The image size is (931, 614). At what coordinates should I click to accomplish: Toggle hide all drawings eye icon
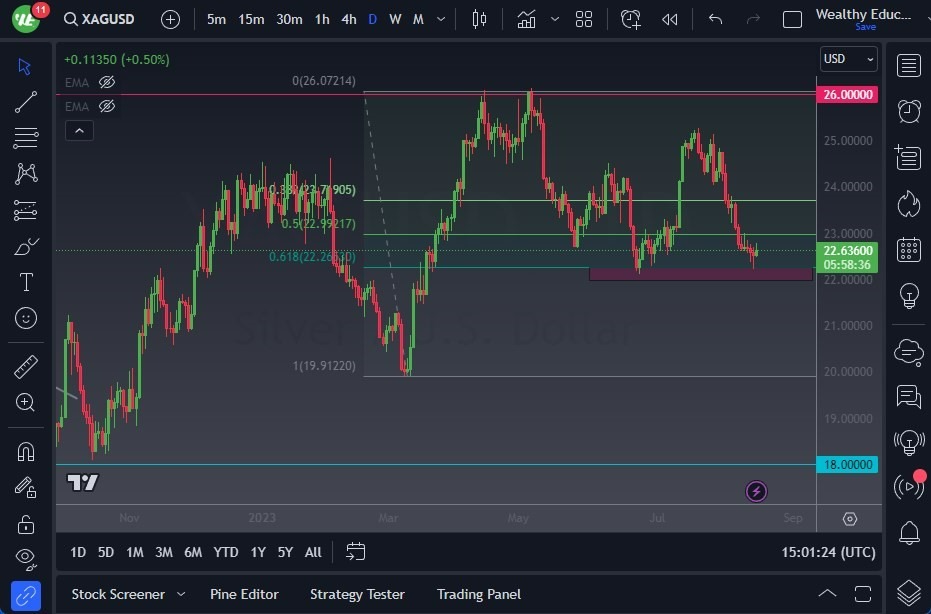(25, 559)
